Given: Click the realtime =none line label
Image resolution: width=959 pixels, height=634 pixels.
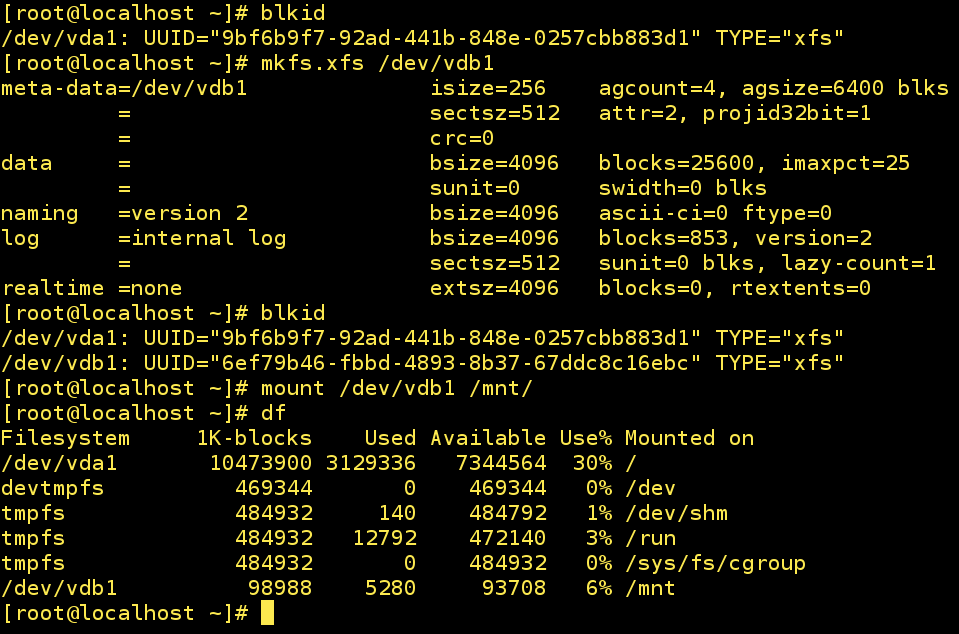Looking at the screenshot, I should click(91, 288).
